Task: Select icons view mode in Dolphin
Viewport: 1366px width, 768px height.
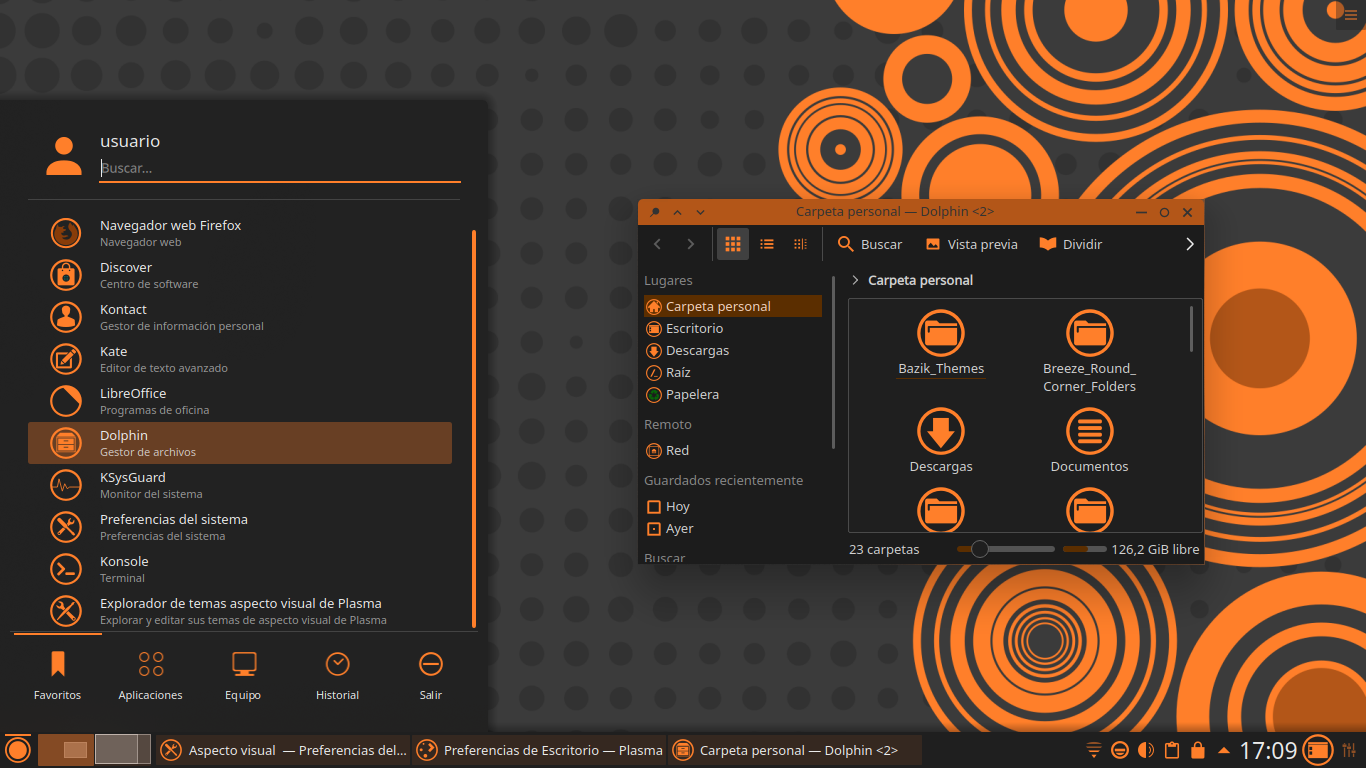Action: [733, 244]
